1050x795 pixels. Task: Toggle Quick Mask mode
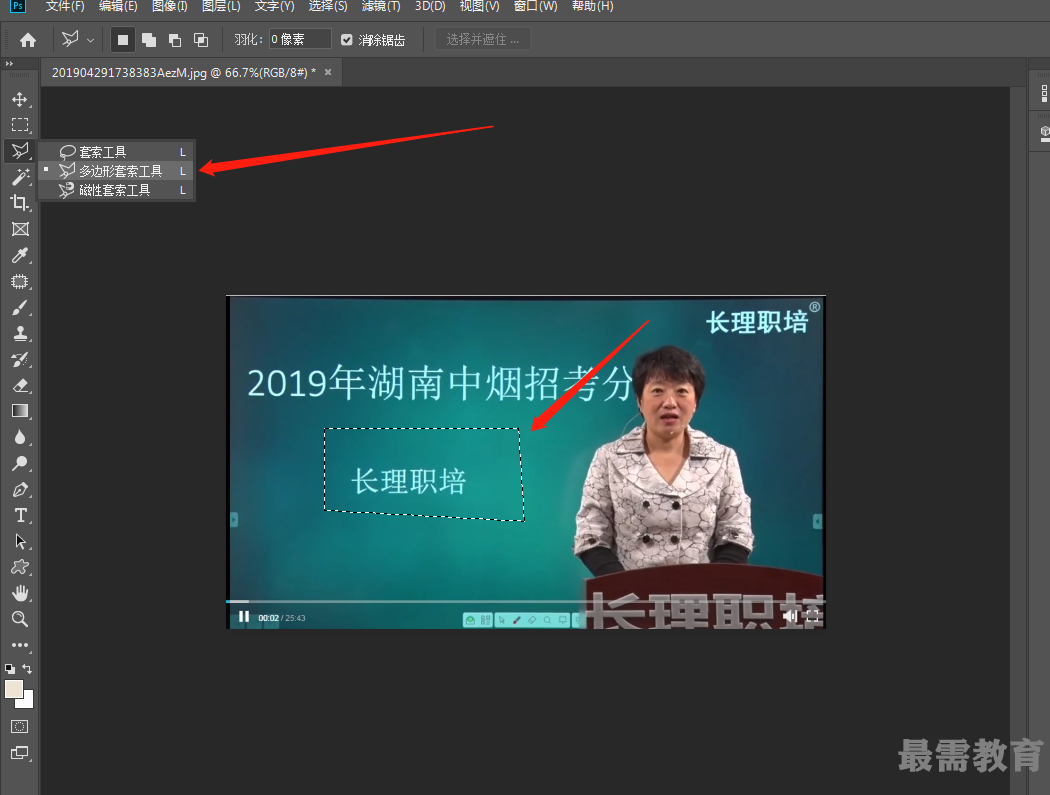click(x=19, y=727)
